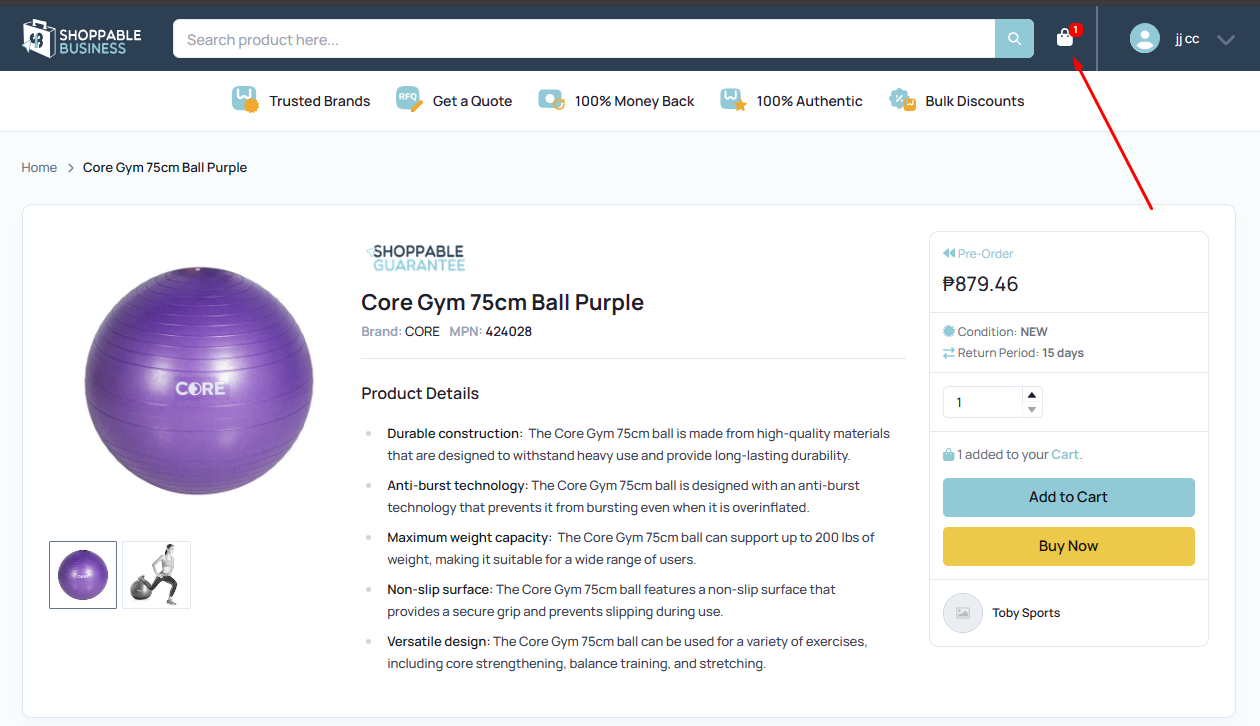Open the Toby Sports seller name
This screenshot has height=726, width=1260.
[1026, 613]
